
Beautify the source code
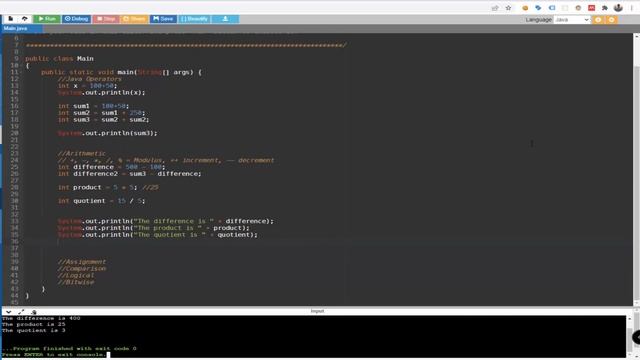(x=194, y=19)
